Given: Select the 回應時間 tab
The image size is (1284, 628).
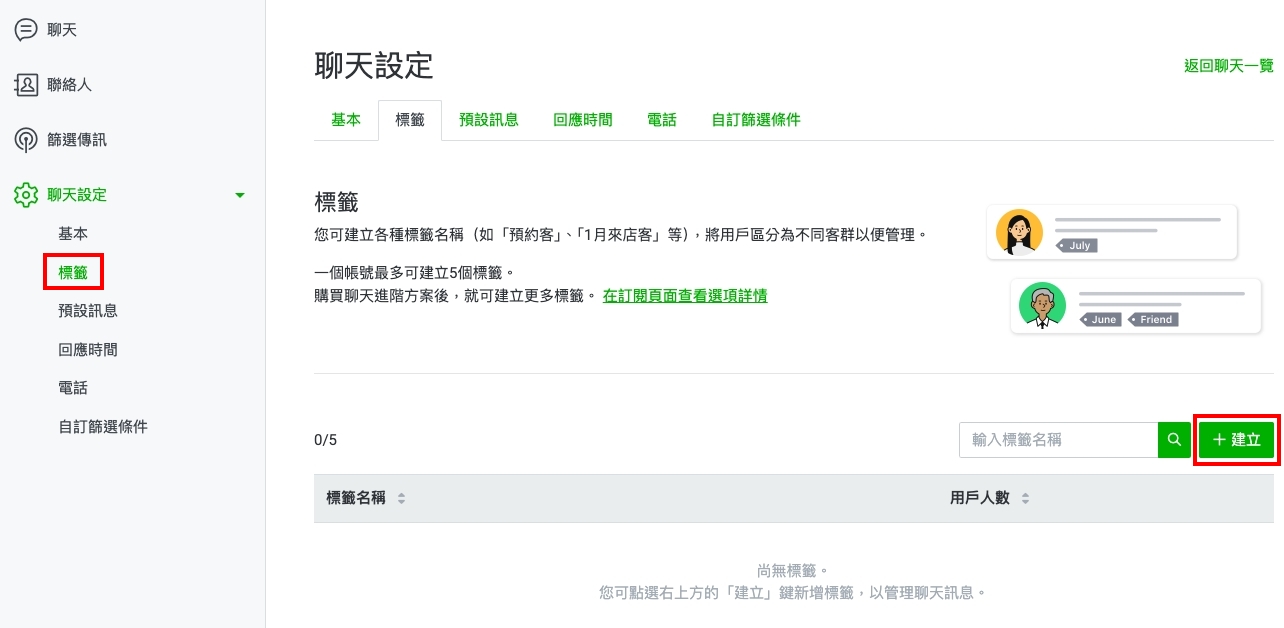Looking at the screenshot, I should (x=583, y=120).
